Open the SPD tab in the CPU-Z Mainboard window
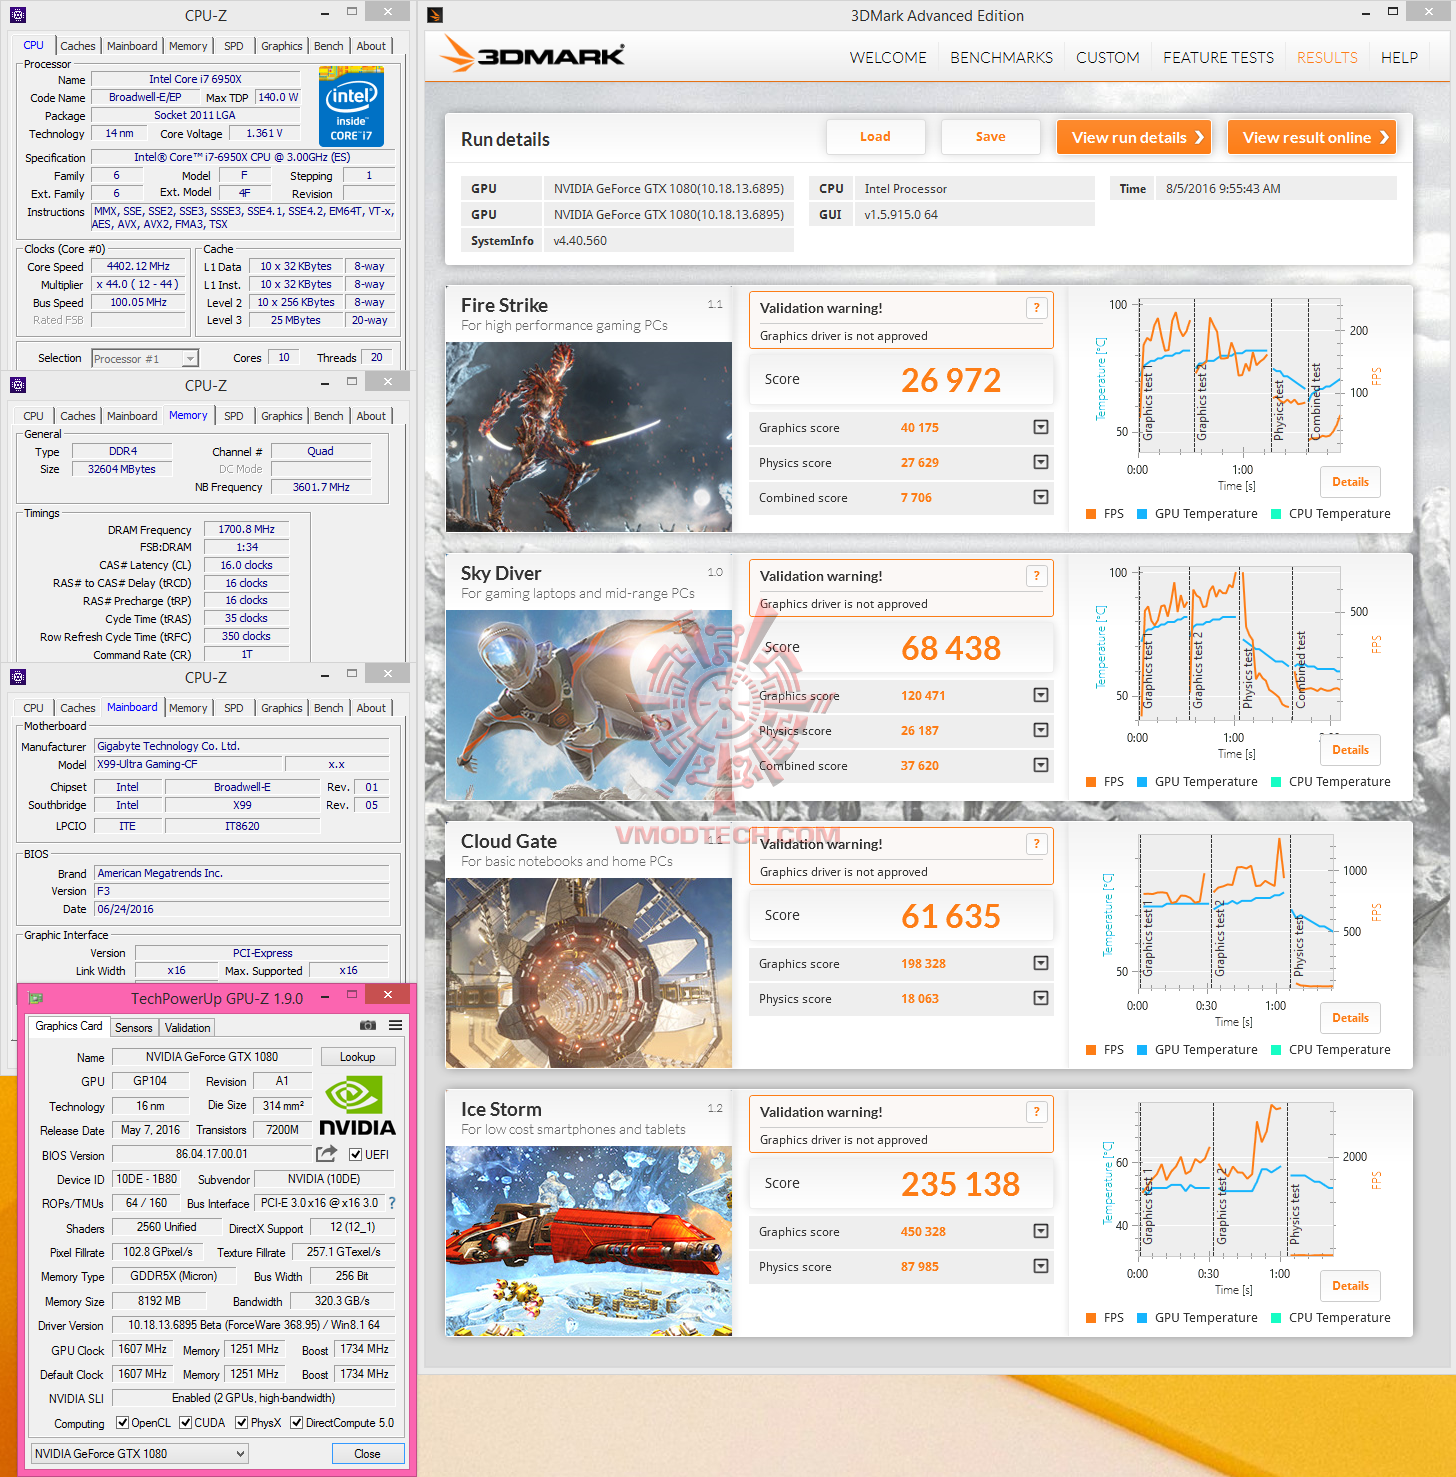The width and height of the screenshot is (1456, 1477). tap(234, 708)
